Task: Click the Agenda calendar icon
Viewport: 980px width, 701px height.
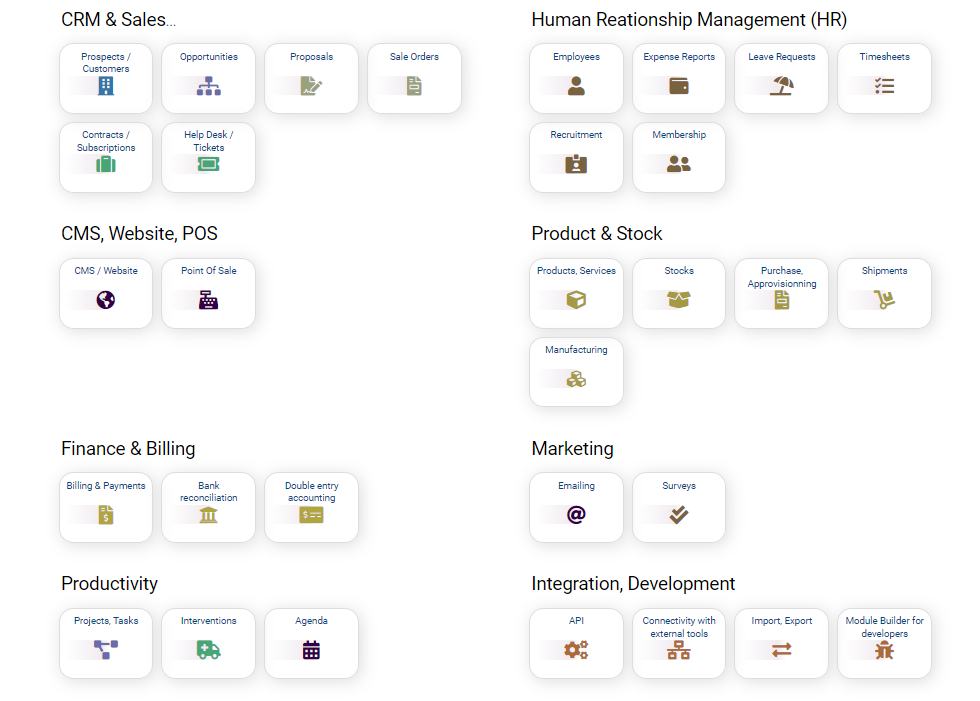Action: coord(312,650)
